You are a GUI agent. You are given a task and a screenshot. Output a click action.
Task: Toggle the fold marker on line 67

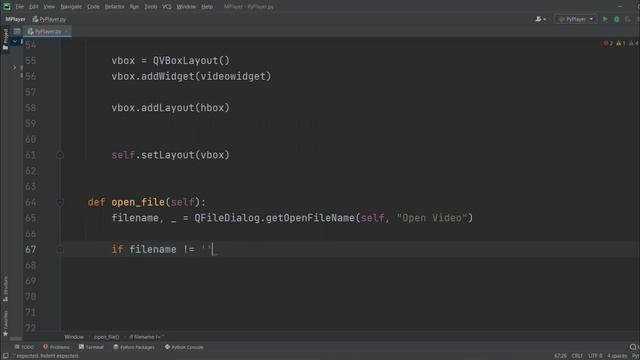(60, 249)
